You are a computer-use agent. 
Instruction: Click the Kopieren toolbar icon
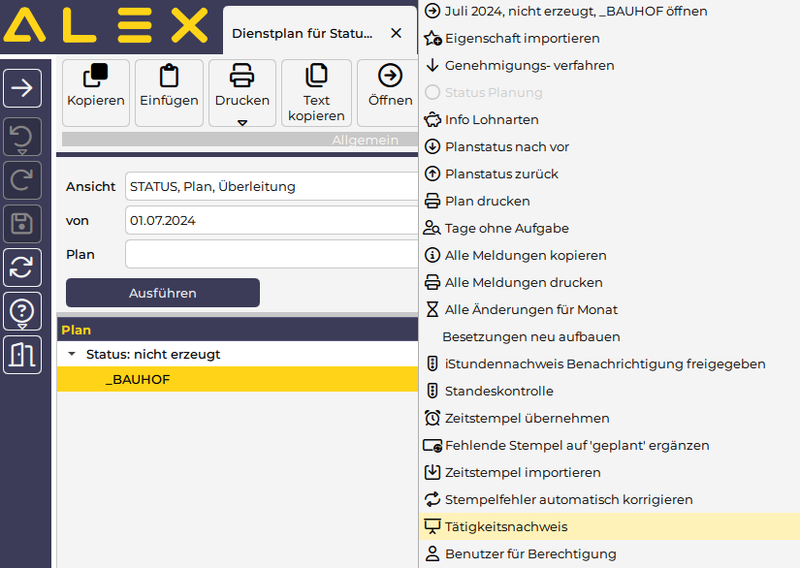(x=95, y=76)
